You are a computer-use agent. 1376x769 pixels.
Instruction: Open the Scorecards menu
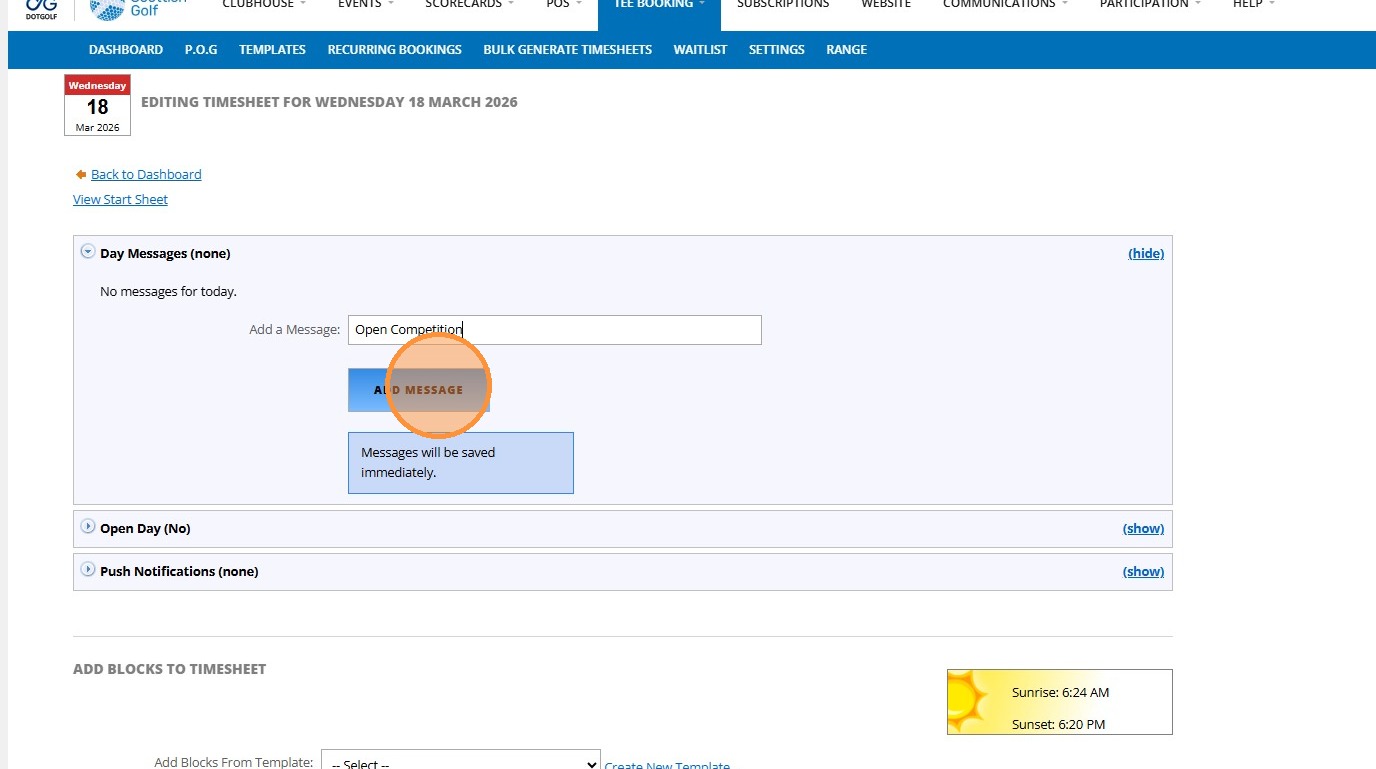click(x=469, y=5)
